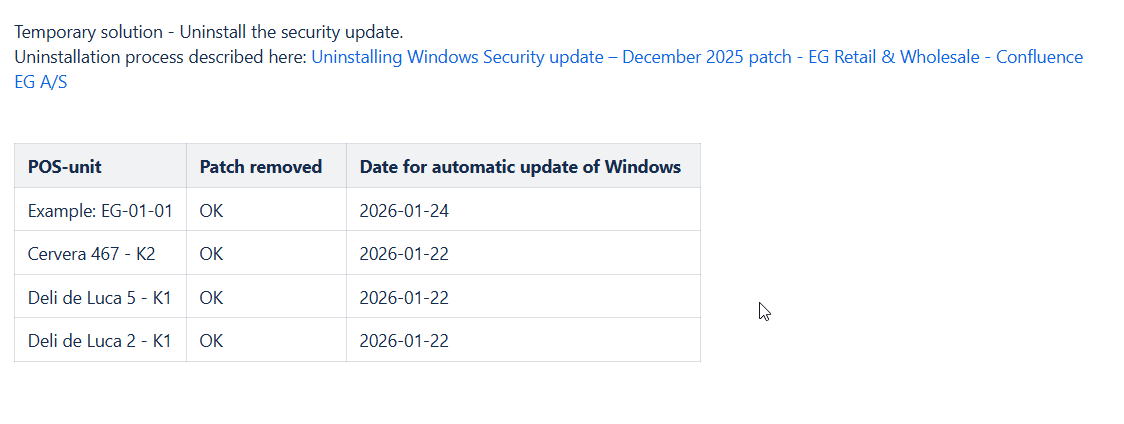Image resolution: width=1124 pixels, height=424 pixels.
Task: Select the 'Deli de Luca 5 - K1' cell
Action: [100, 298]
